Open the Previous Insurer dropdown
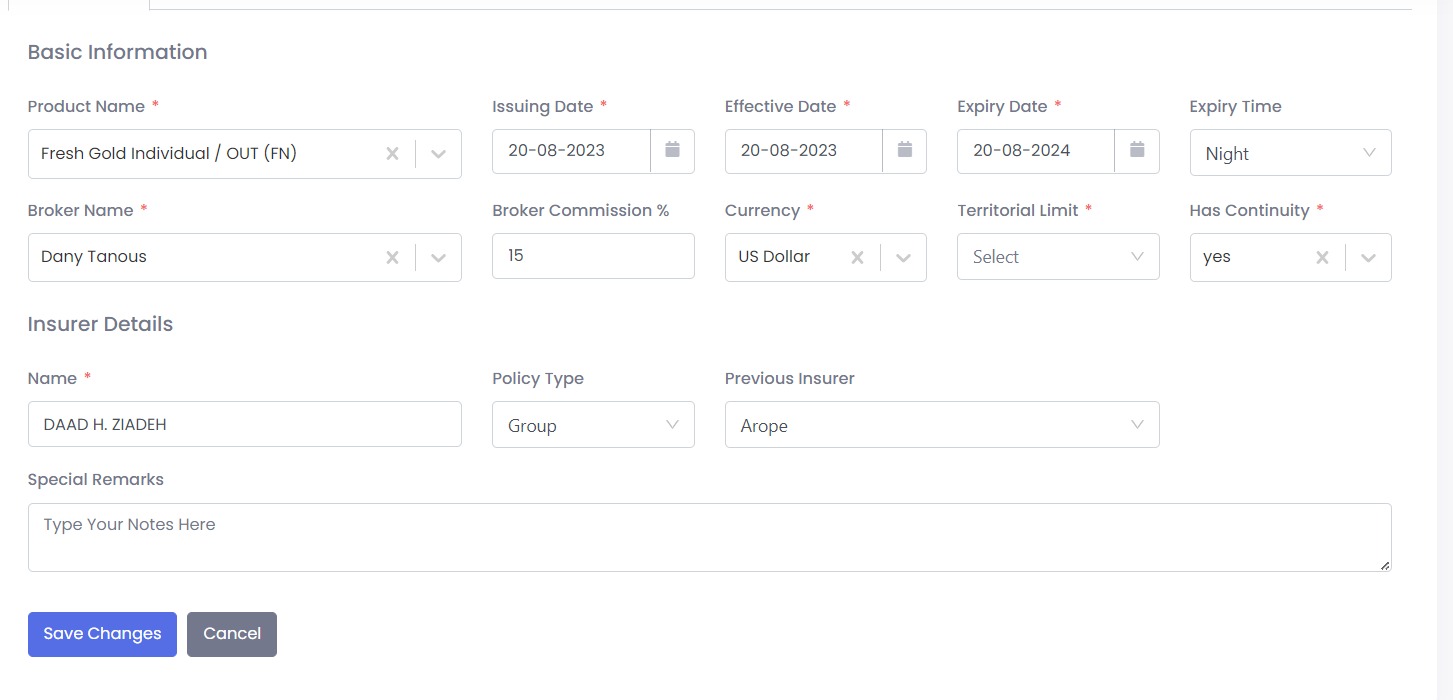Image resolution: width=1453 pixels, height=700 pixels. [941, 425]
